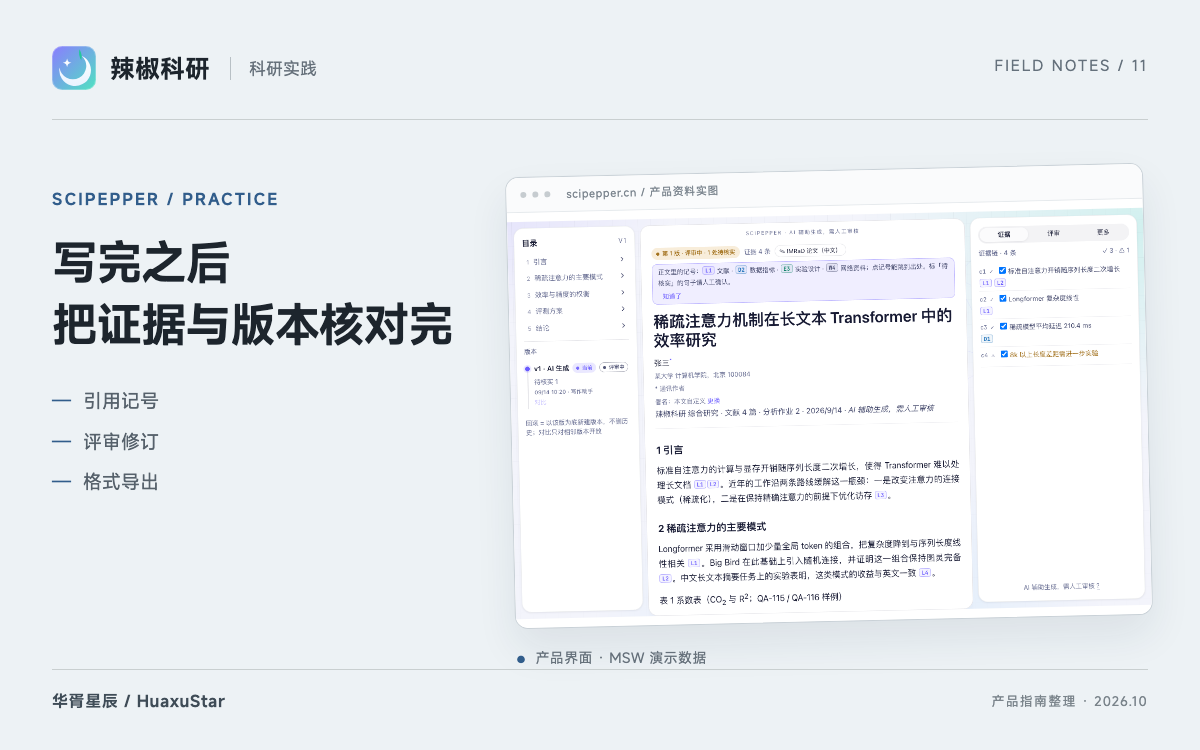Click 第 1 版 · 评审中 status pill

pos(696,252)
